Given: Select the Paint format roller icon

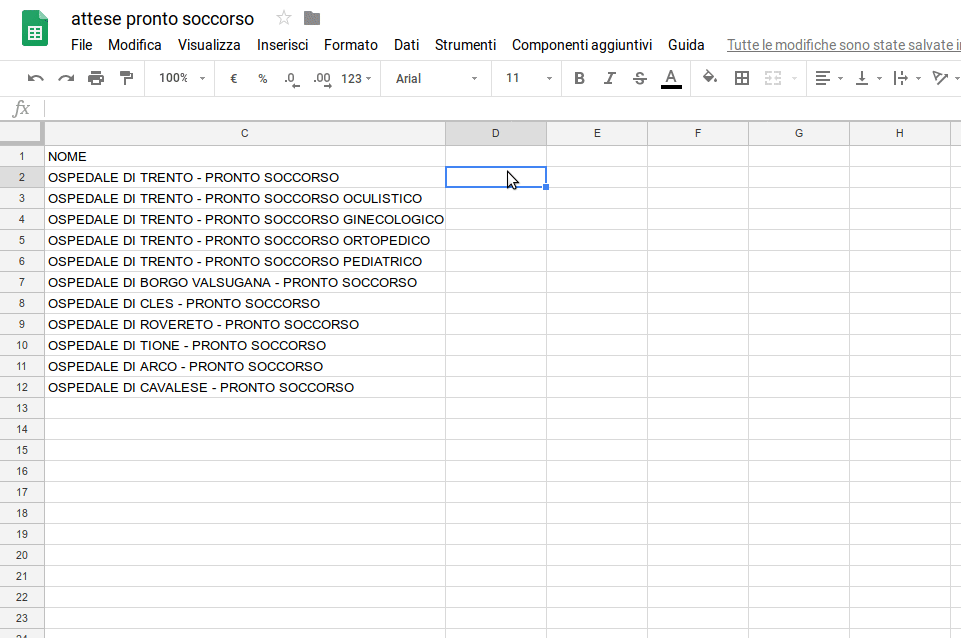Looking at the screenshot, I should coord(126,78).
